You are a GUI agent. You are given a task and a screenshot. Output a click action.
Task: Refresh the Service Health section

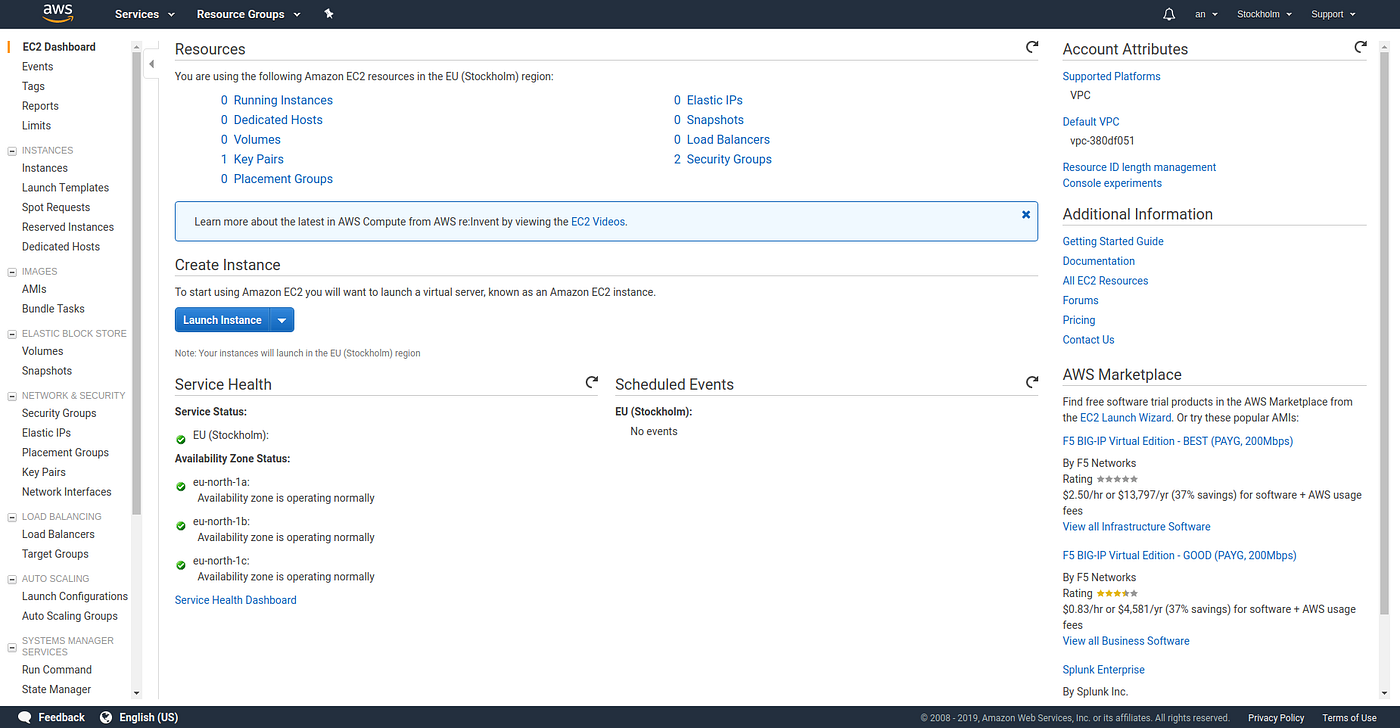tap(592, 382)
